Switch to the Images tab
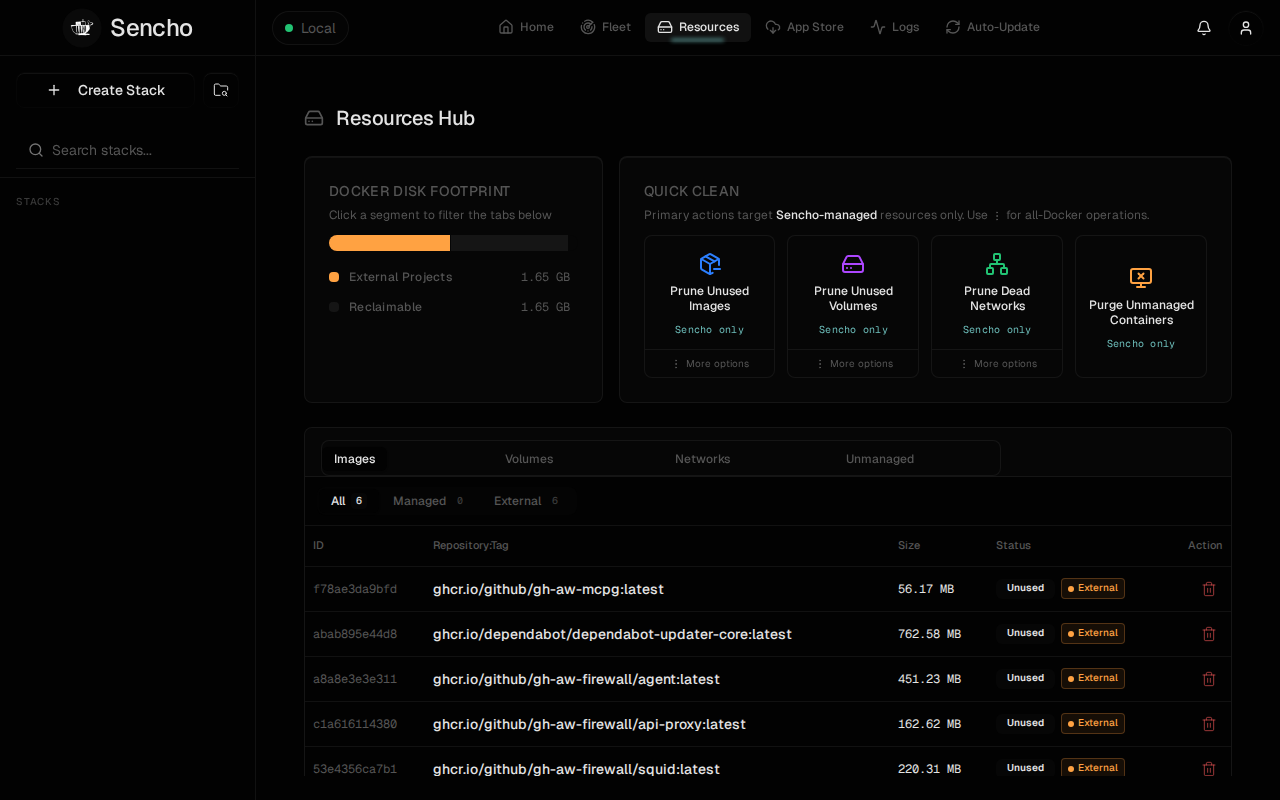Screen dimensions: 1280x800 pos(355,459)
